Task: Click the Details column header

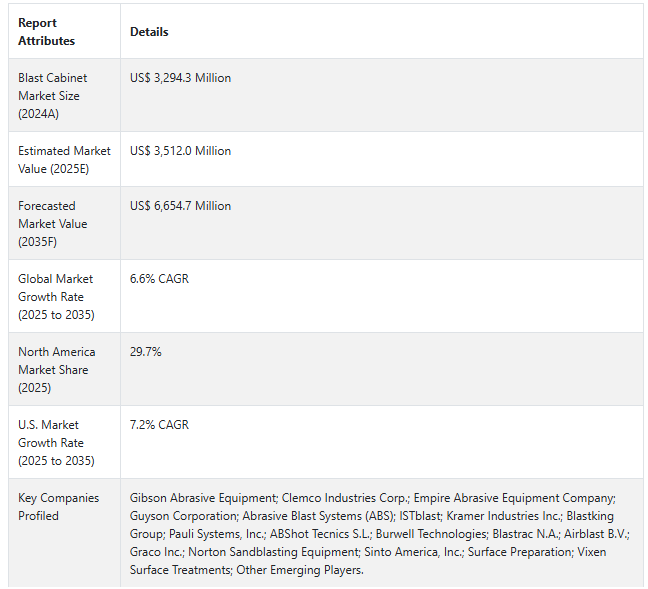Action: pos(149,32)
